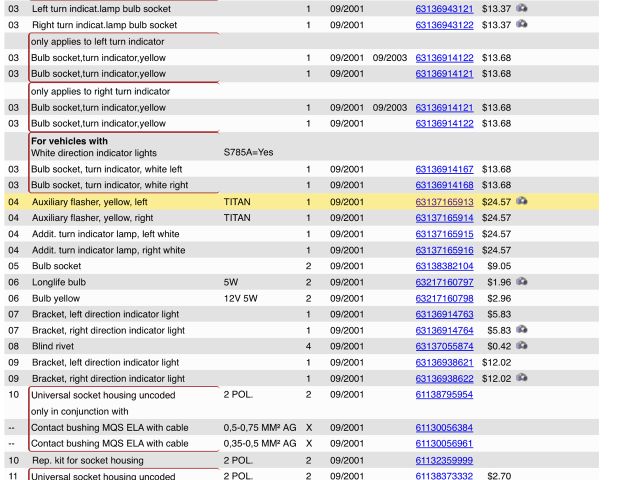Select the highlighted 'Auxiliary flasher, yellow, left' description
Screen dimensions: 640x480
coord(90,202)
